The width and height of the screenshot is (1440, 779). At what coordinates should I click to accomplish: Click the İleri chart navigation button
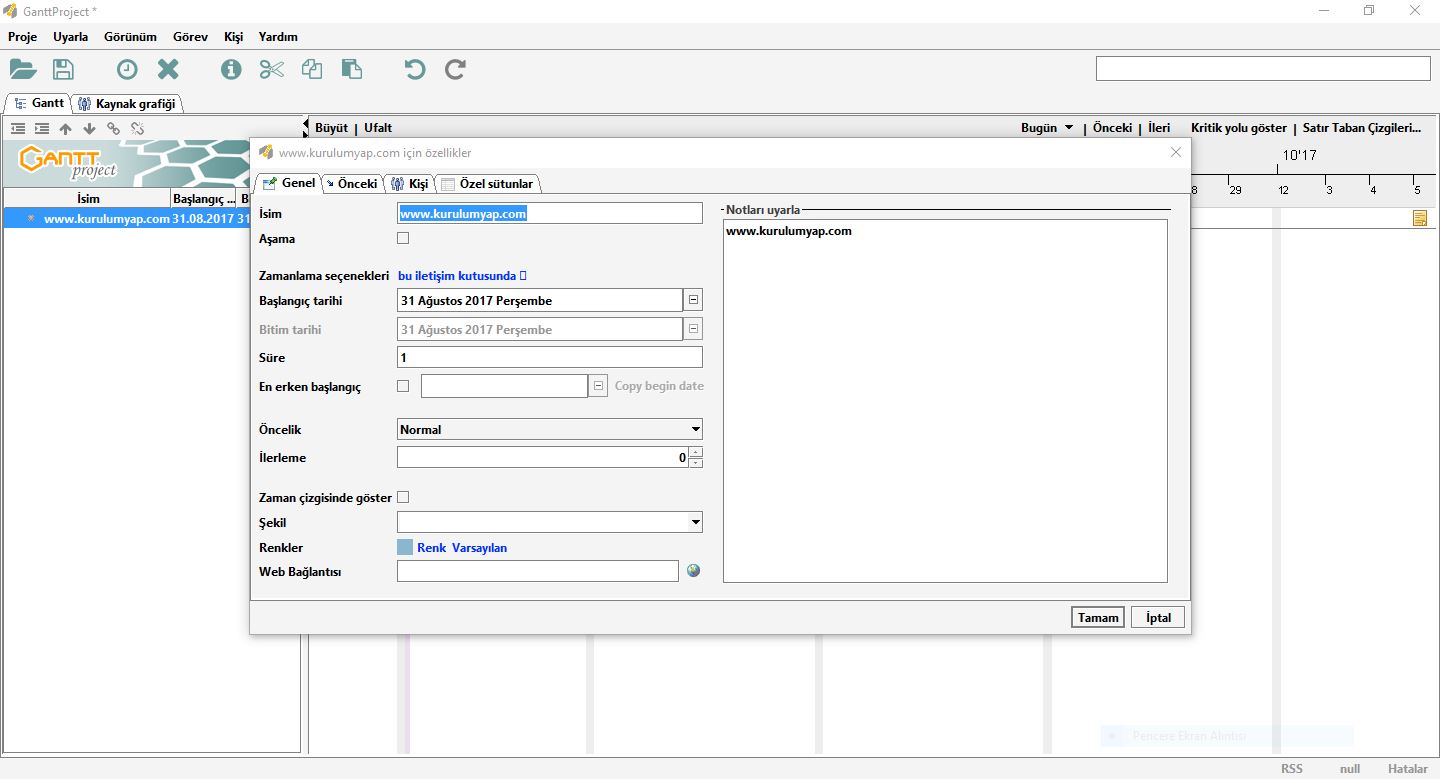1159,128
